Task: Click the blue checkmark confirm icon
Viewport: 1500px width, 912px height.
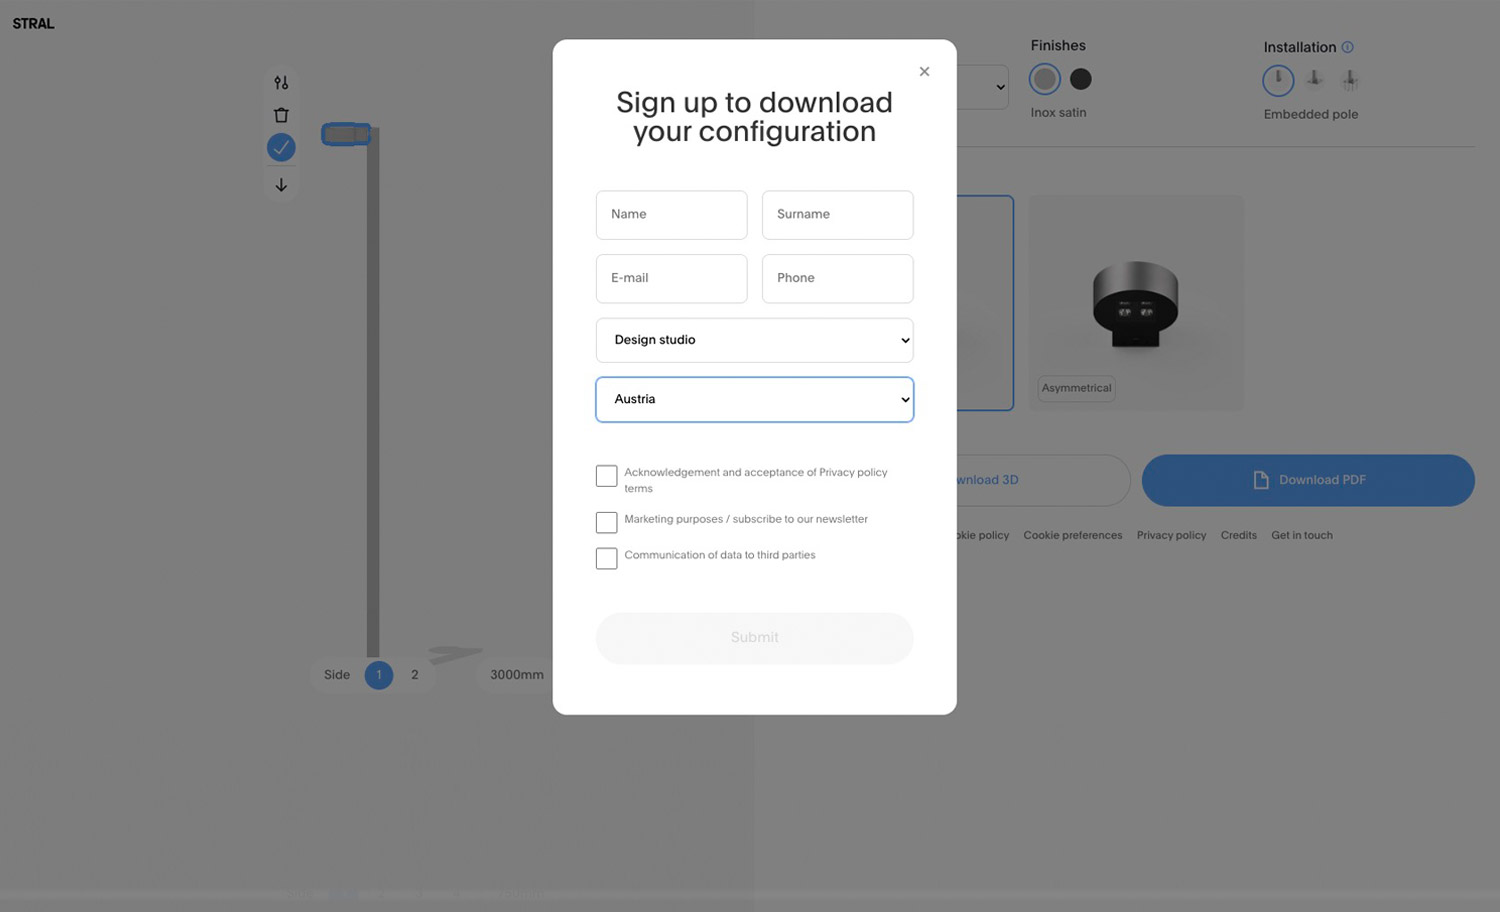Action: (281, 148)
